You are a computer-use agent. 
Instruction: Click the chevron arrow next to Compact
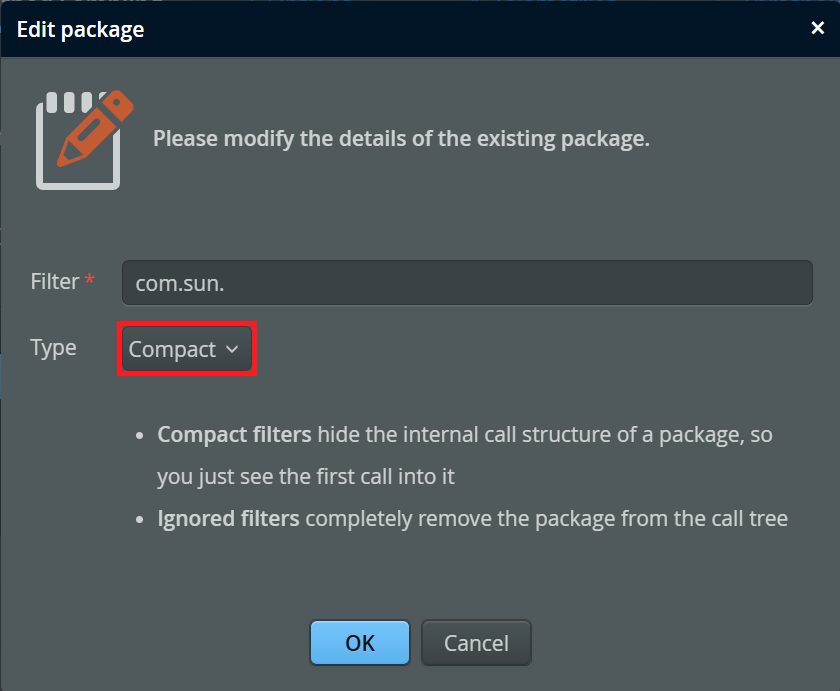coord(232,349)
